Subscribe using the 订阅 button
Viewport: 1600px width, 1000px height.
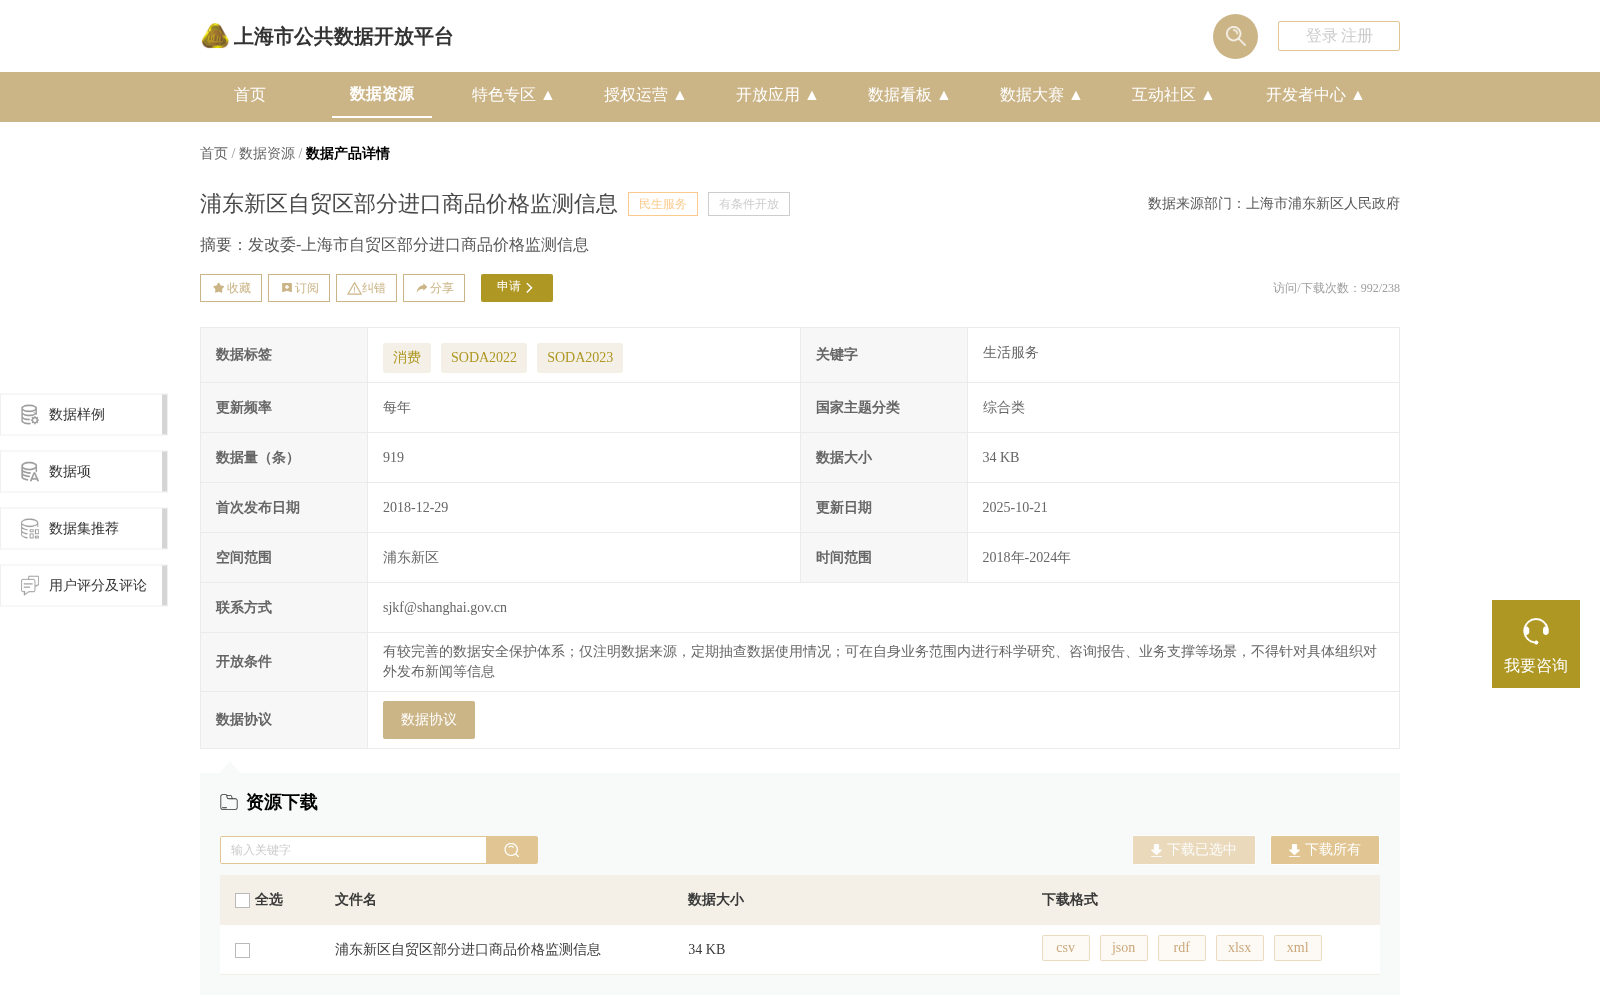coord(299,288)
